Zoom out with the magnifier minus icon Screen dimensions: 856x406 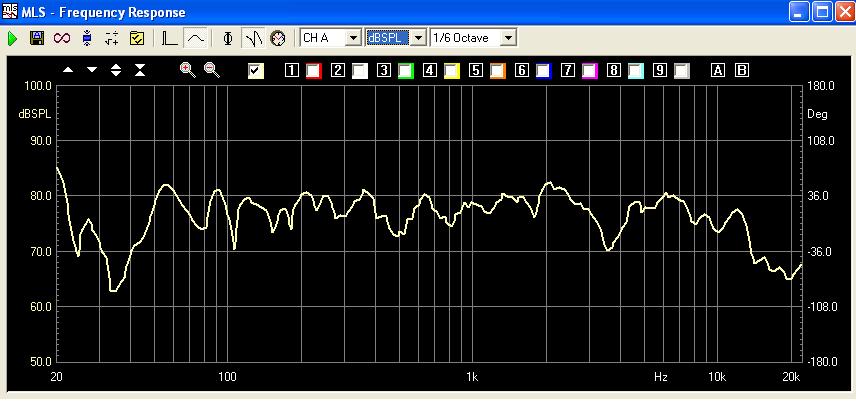pos(211,70)
